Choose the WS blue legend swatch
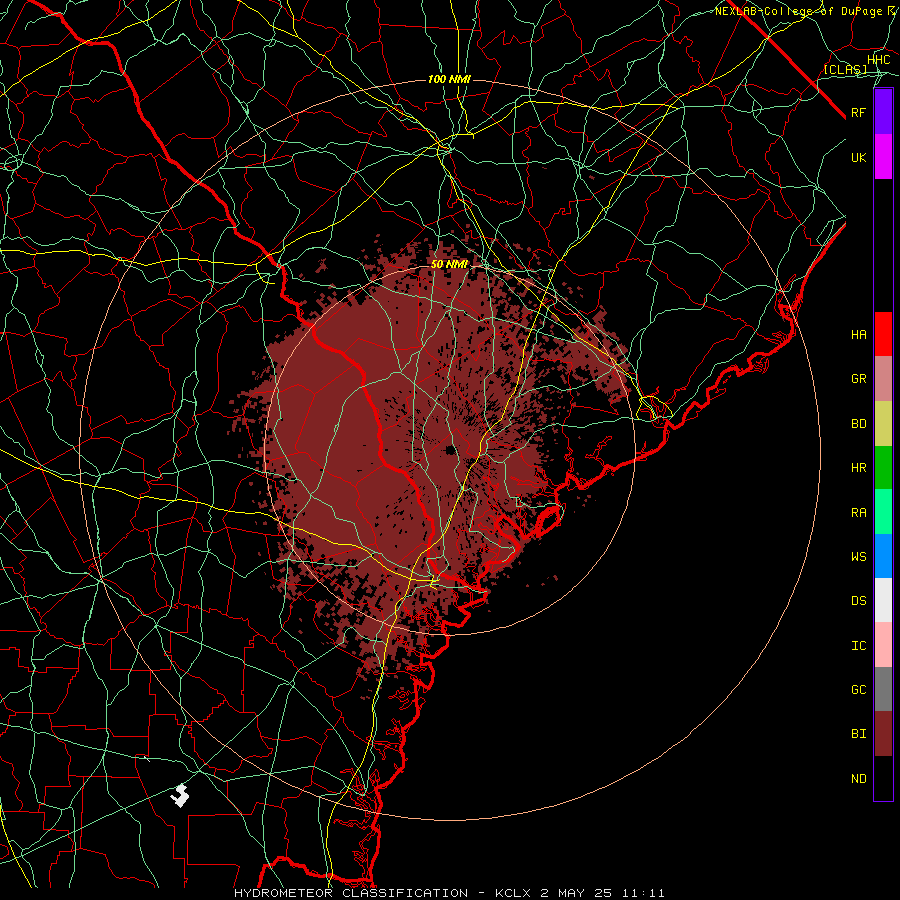Image resolution: width=900 pixels, height=900 pixels. (x=883, y=556)
